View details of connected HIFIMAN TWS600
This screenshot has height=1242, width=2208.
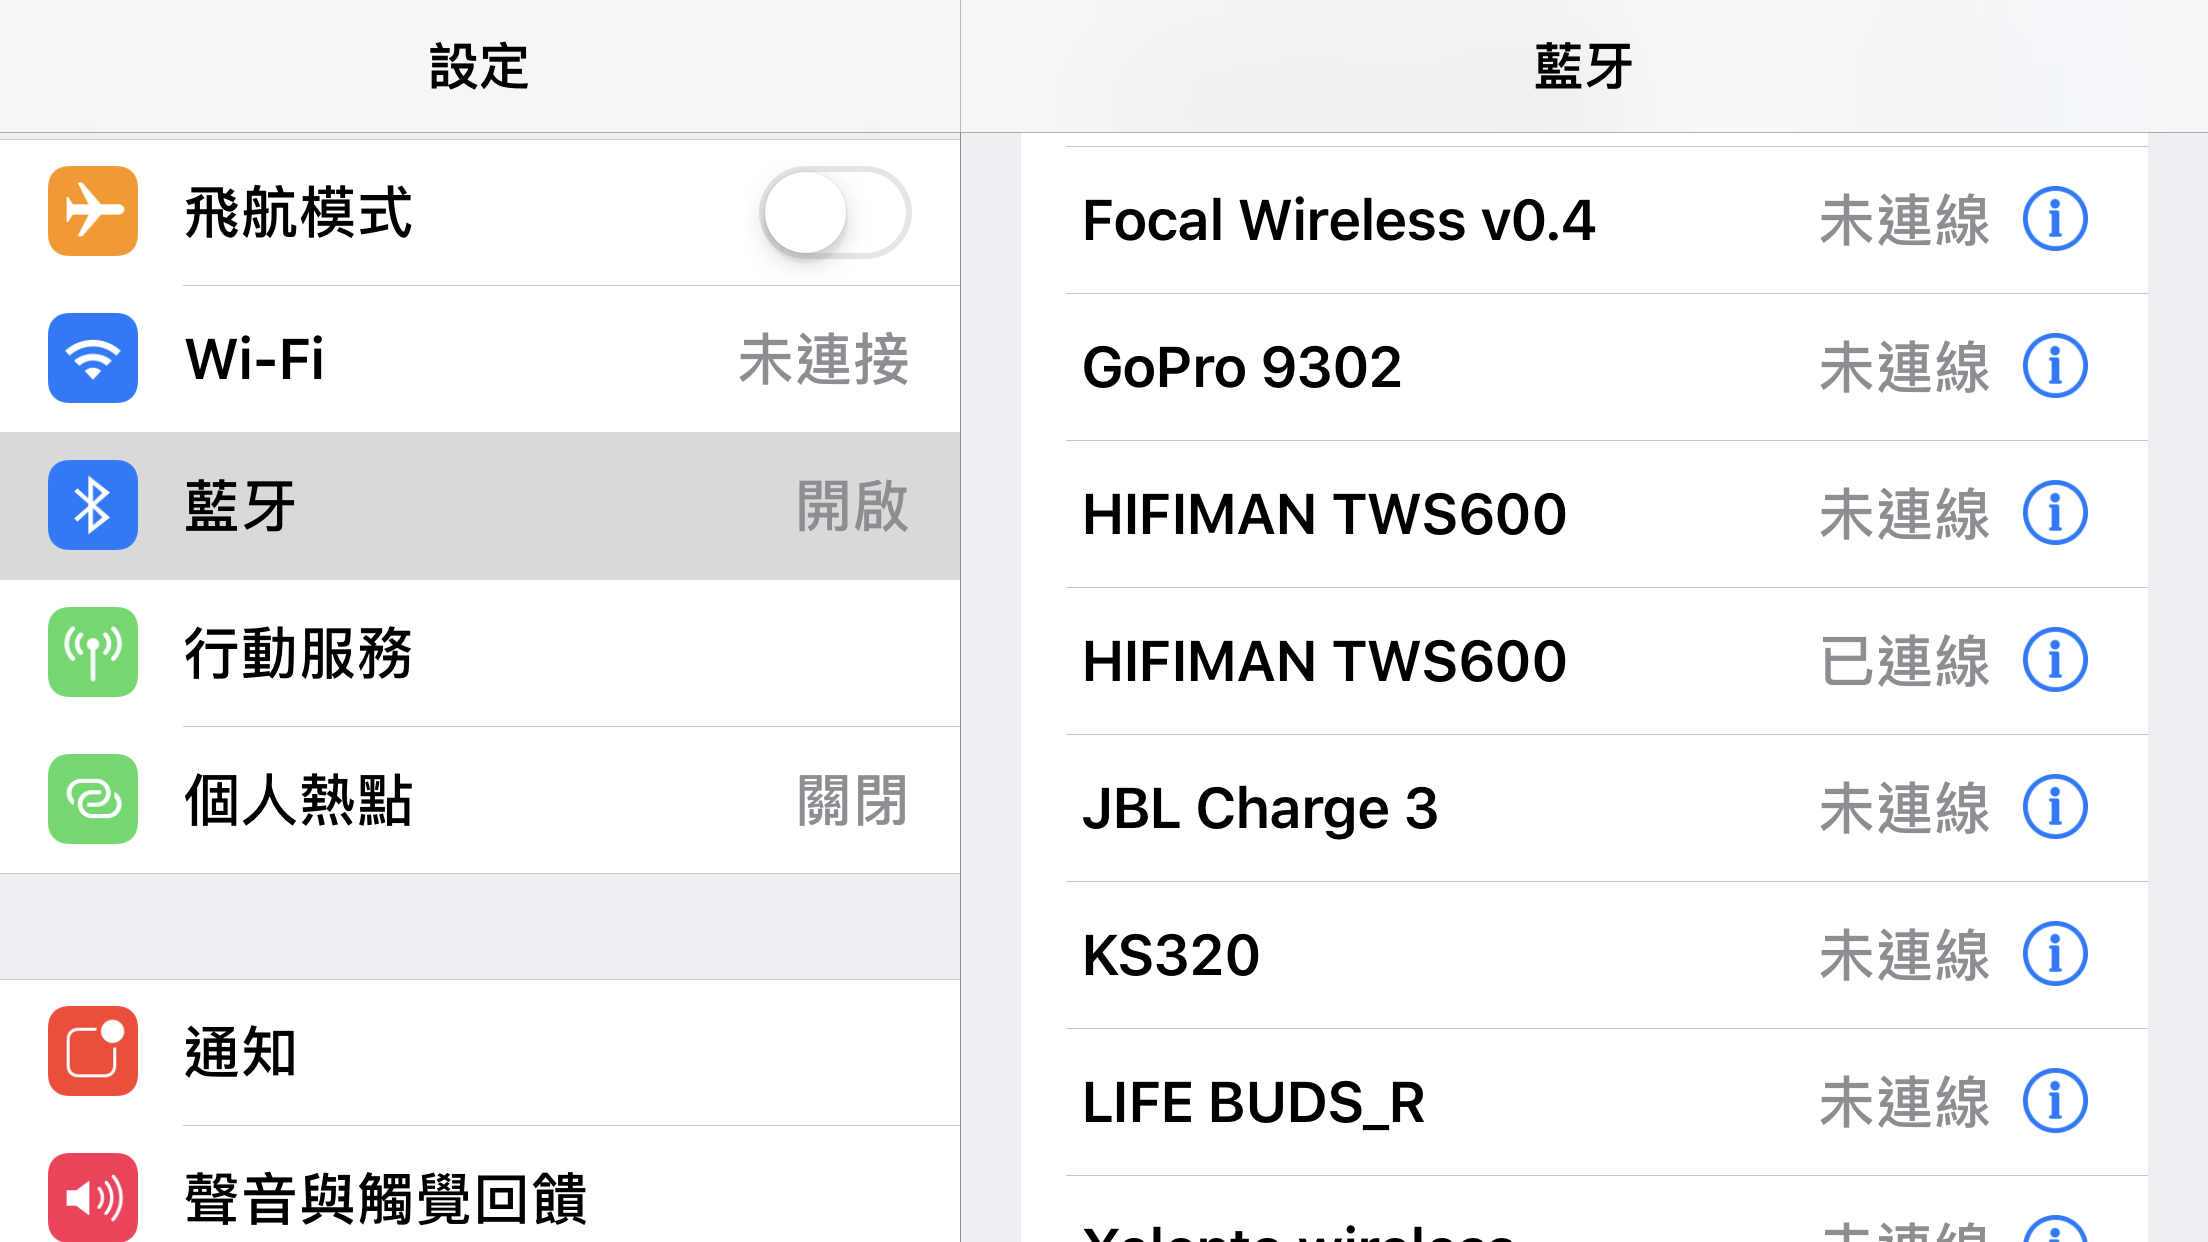(2055, 660)
